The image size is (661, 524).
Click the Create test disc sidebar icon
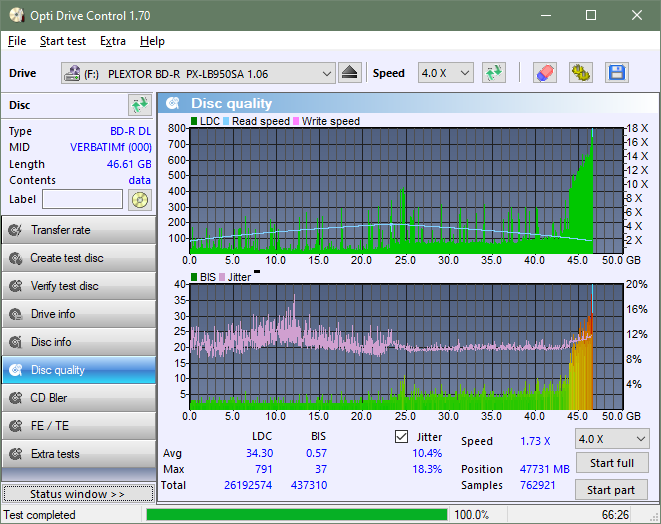(x=16, y=258)
